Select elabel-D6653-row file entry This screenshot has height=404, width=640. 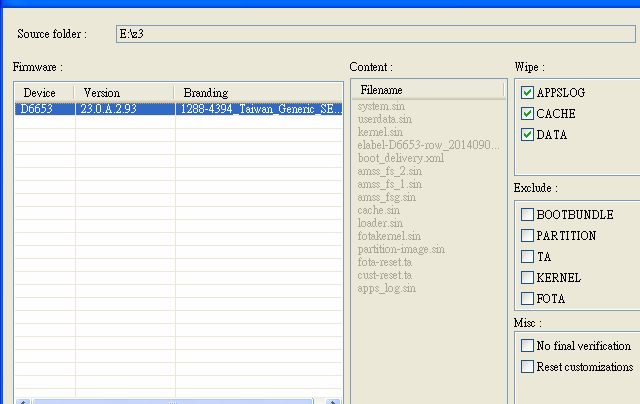pyautogui.click(x=428, y=145)
